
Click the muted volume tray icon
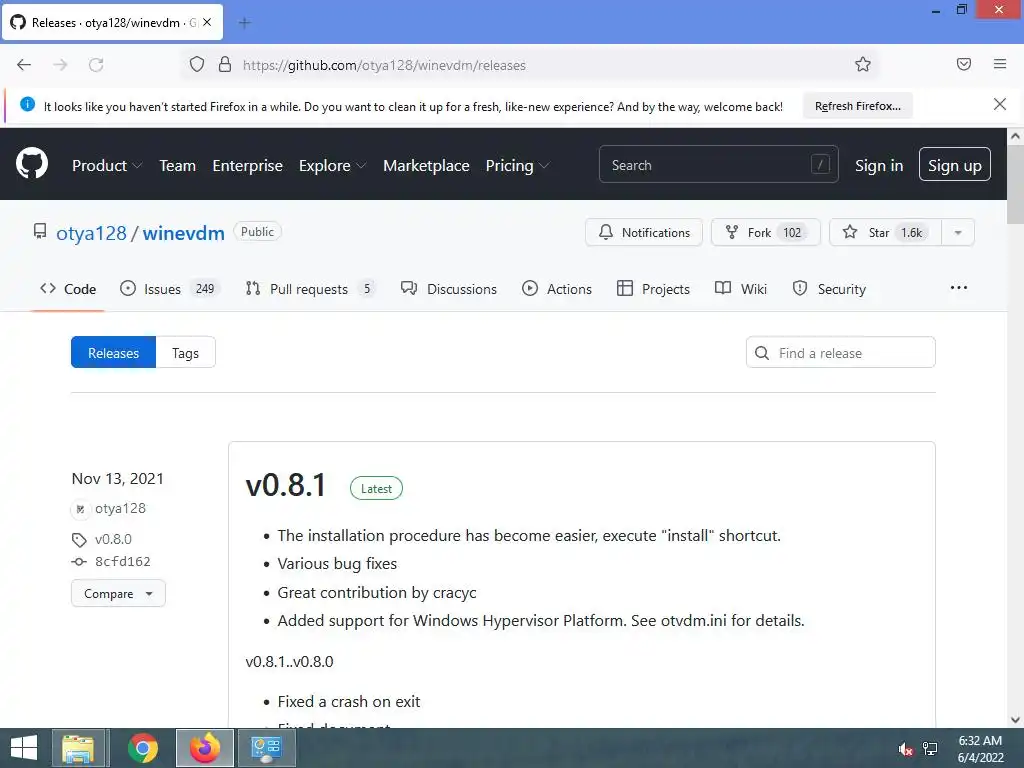coord(904,749)
